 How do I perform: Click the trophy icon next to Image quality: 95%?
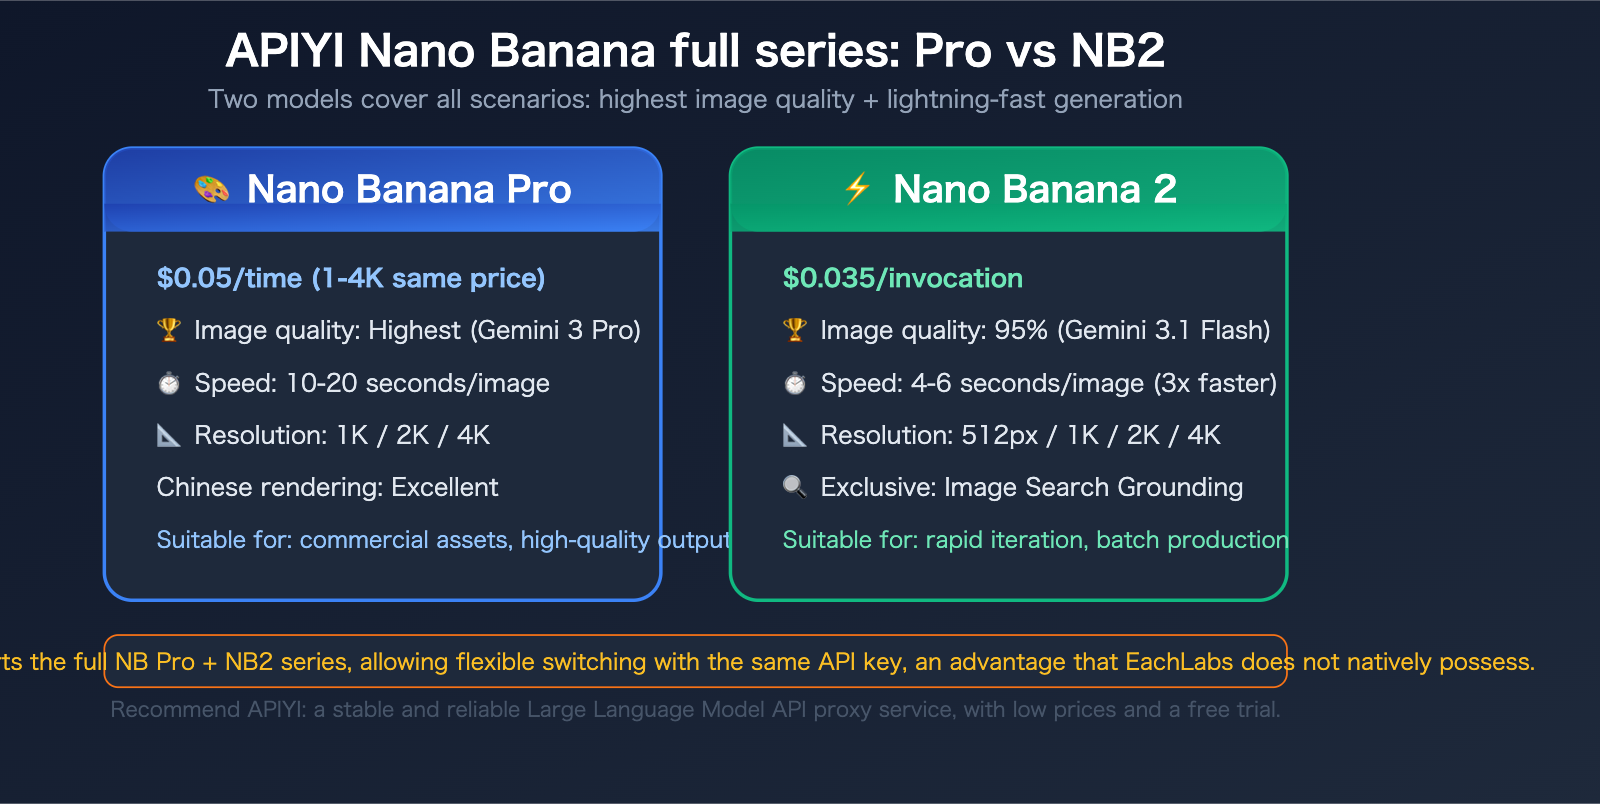[795, 330]
